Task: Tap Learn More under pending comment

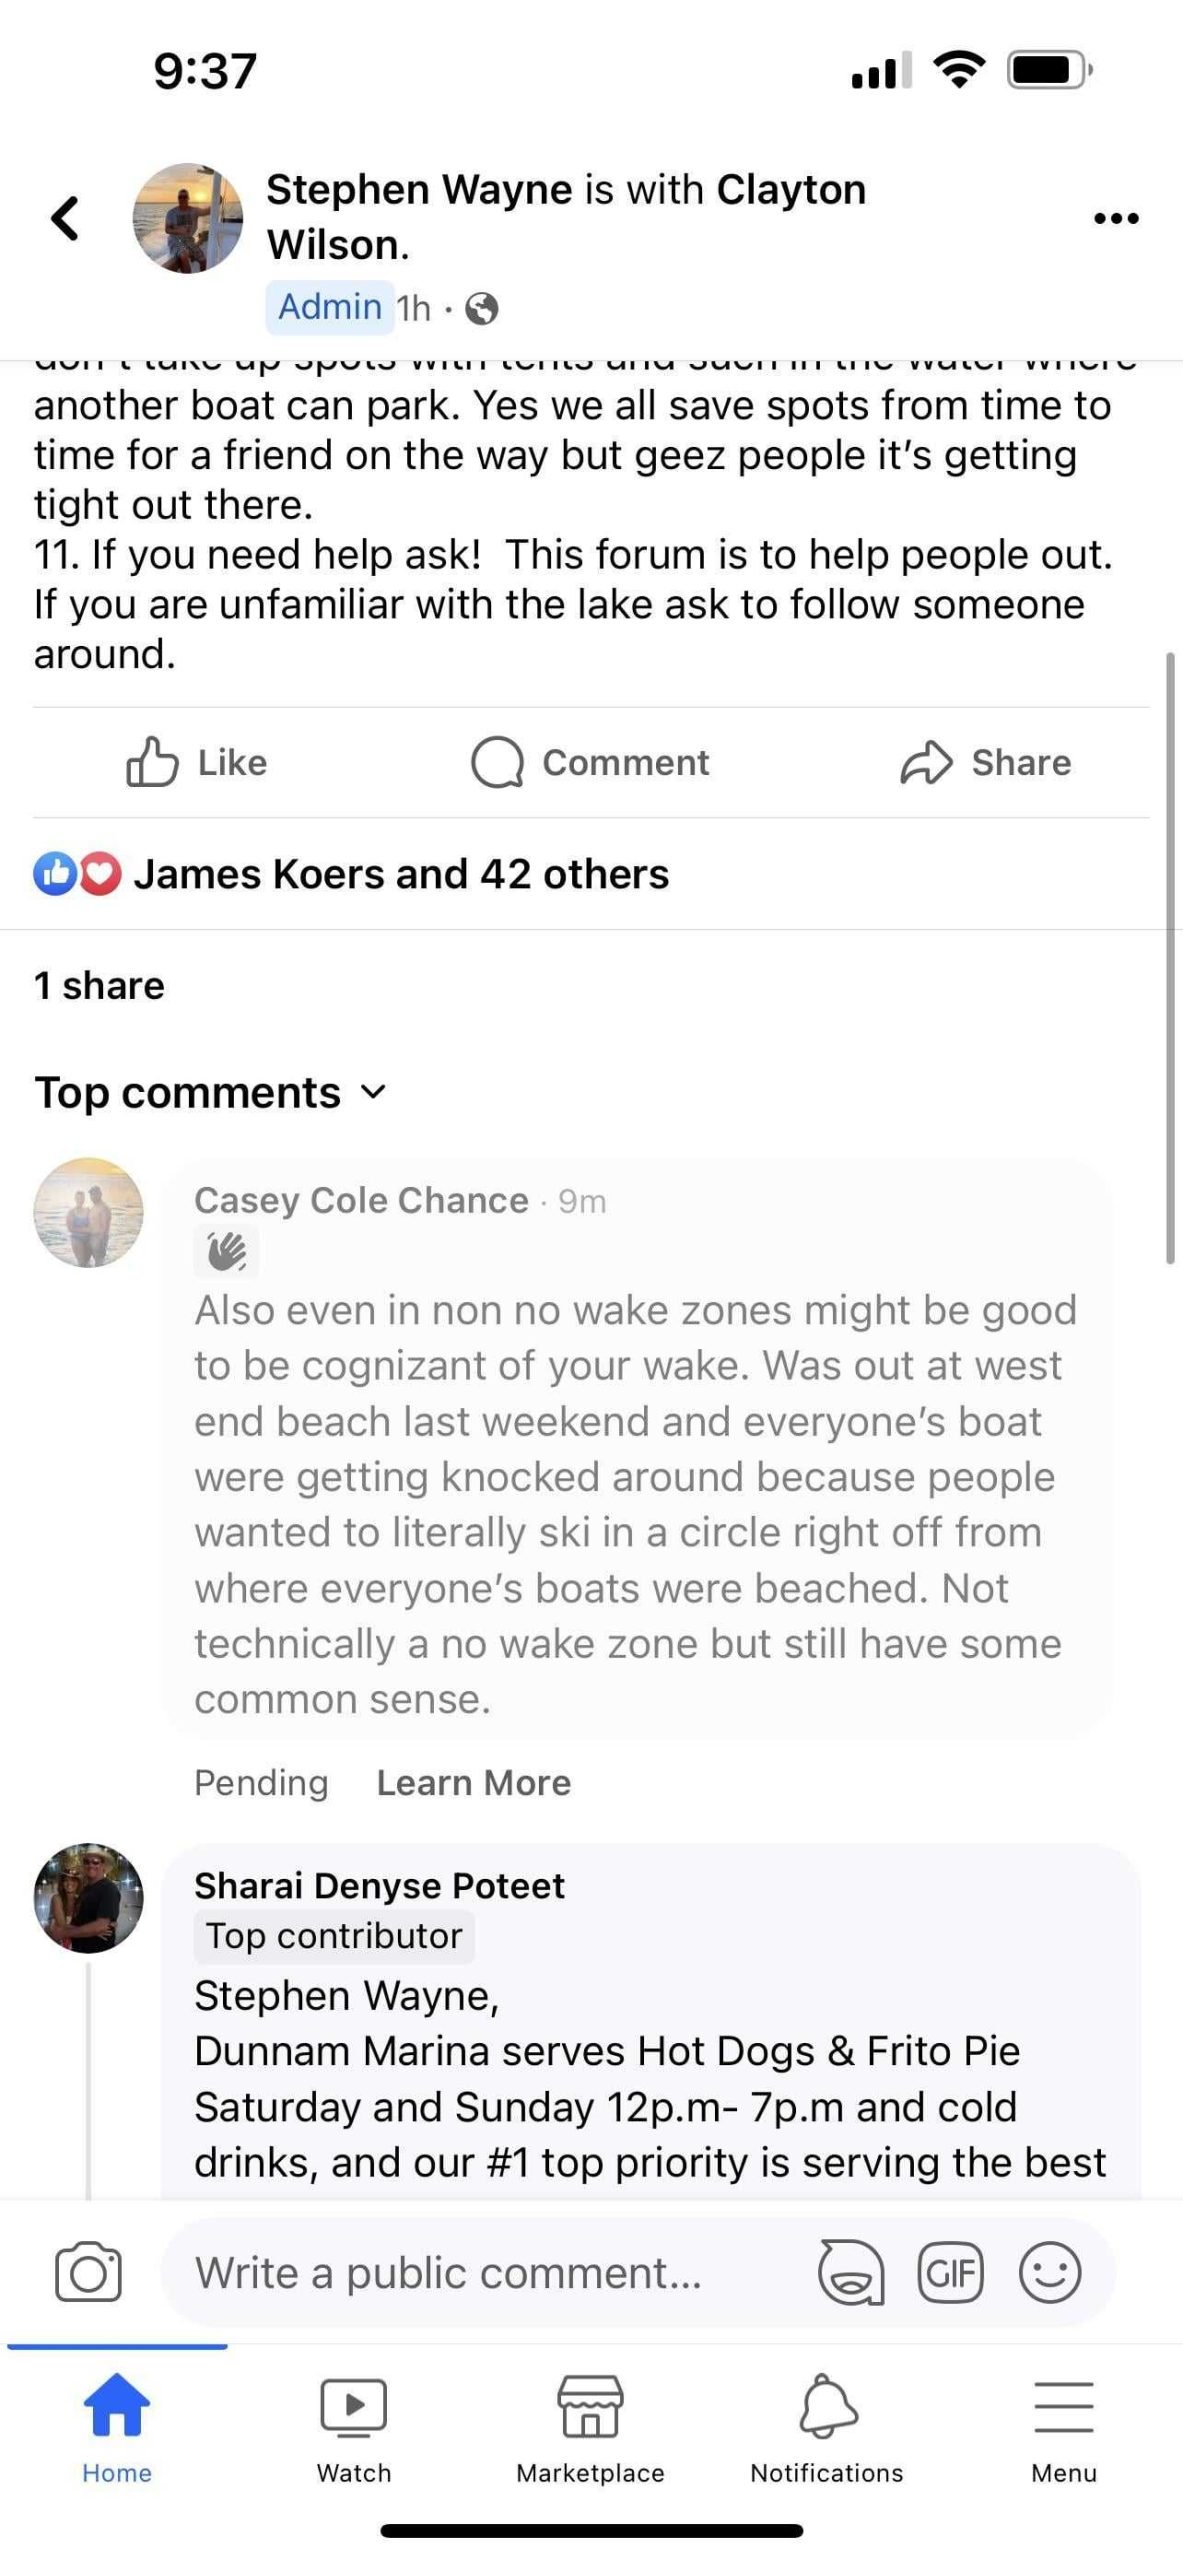Action: click(473, 1783)
